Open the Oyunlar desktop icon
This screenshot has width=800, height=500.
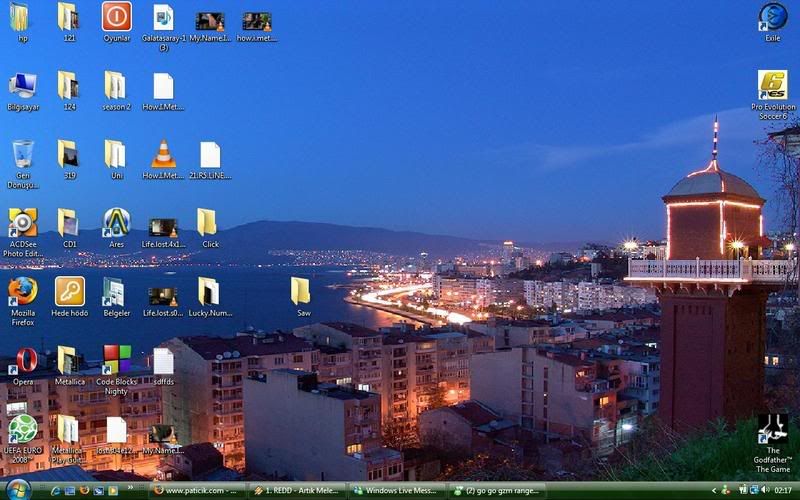click(116, 17)
